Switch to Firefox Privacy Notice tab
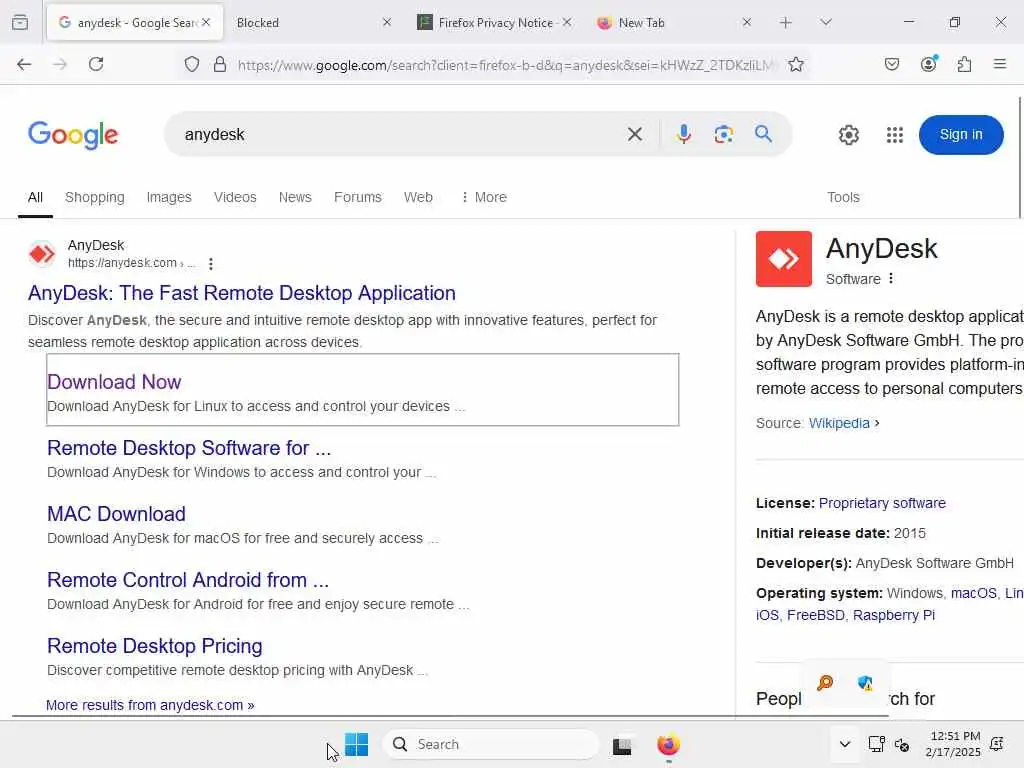 [495, 22]
